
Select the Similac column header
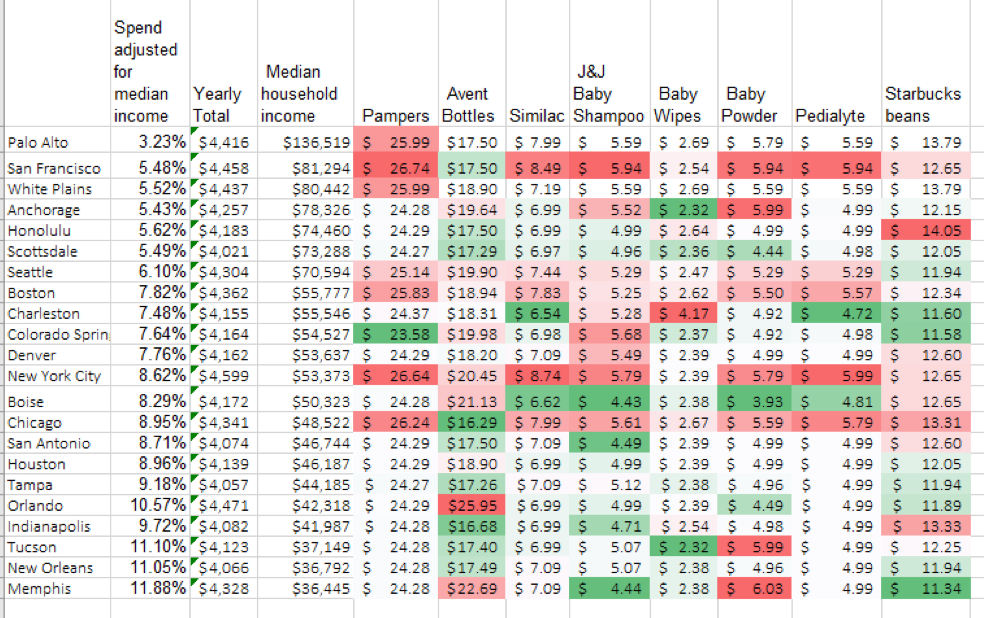(x=537, y=63)
